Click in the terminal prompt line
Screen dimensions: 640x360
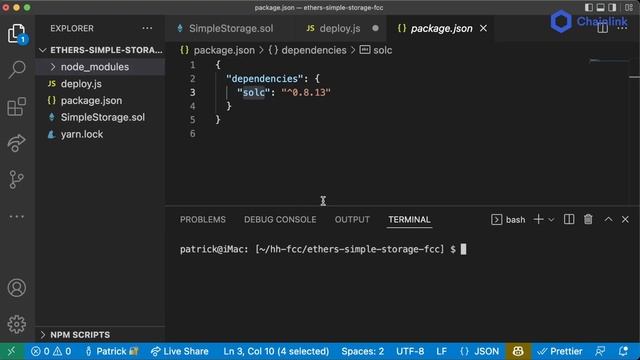click(323, 249)
